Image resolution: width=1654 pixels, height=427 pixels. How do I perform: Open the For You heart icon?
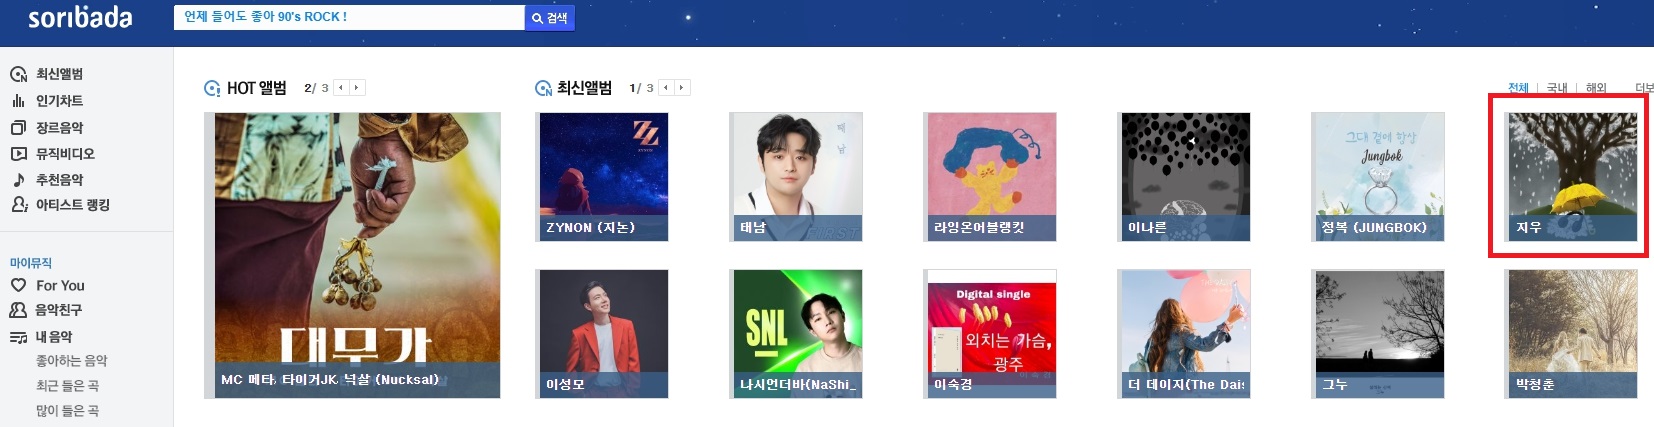(x=18, y=285)
